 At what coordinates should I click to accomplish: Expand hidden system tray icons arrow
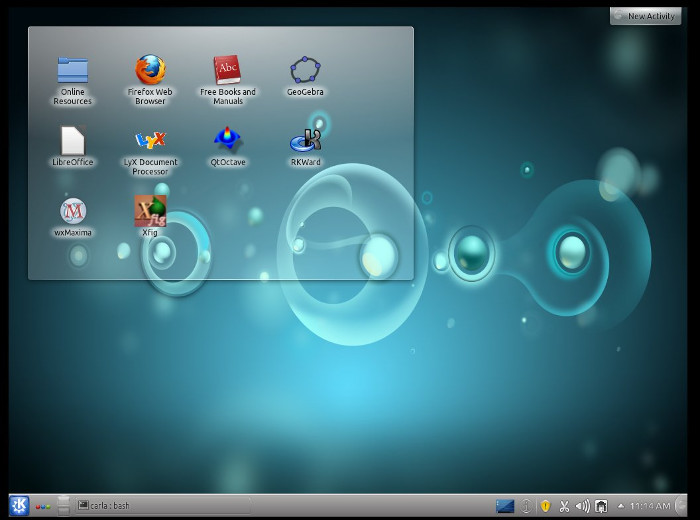click(x=621, y=506)
